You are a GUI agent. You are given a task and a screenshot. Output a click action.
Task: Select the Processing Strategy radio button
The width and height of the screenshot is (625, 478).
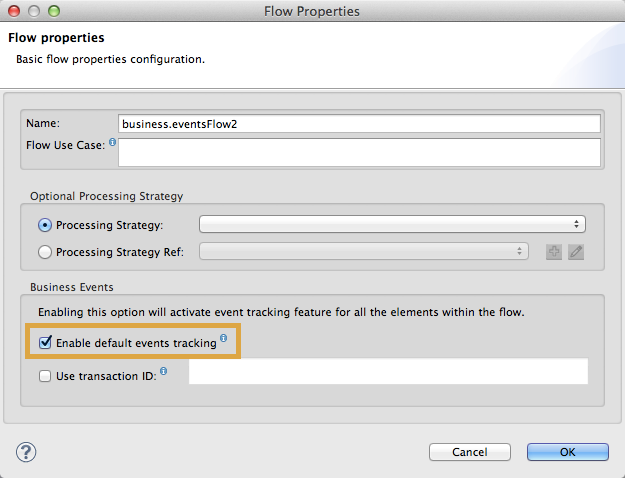click(x=44, y=225)
